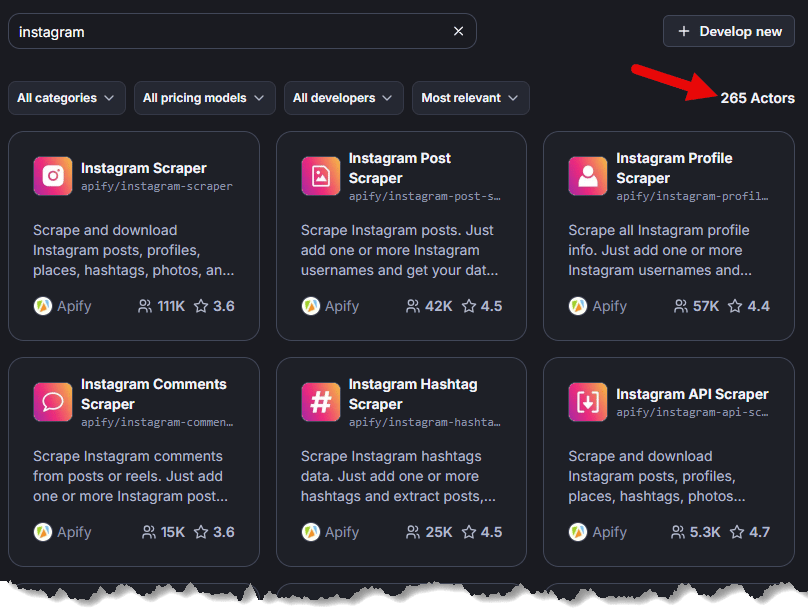Click the star icon on Instagram Scraper card
This screenshot has width=808, height=610.
click(201, 307)
